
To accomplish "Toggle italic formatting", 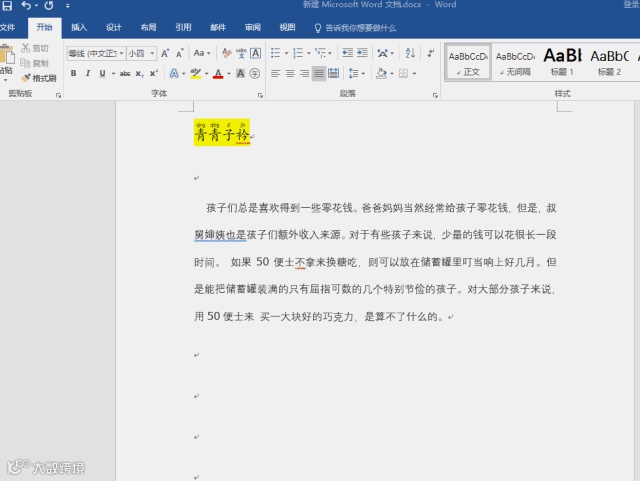I will [88, 73].
